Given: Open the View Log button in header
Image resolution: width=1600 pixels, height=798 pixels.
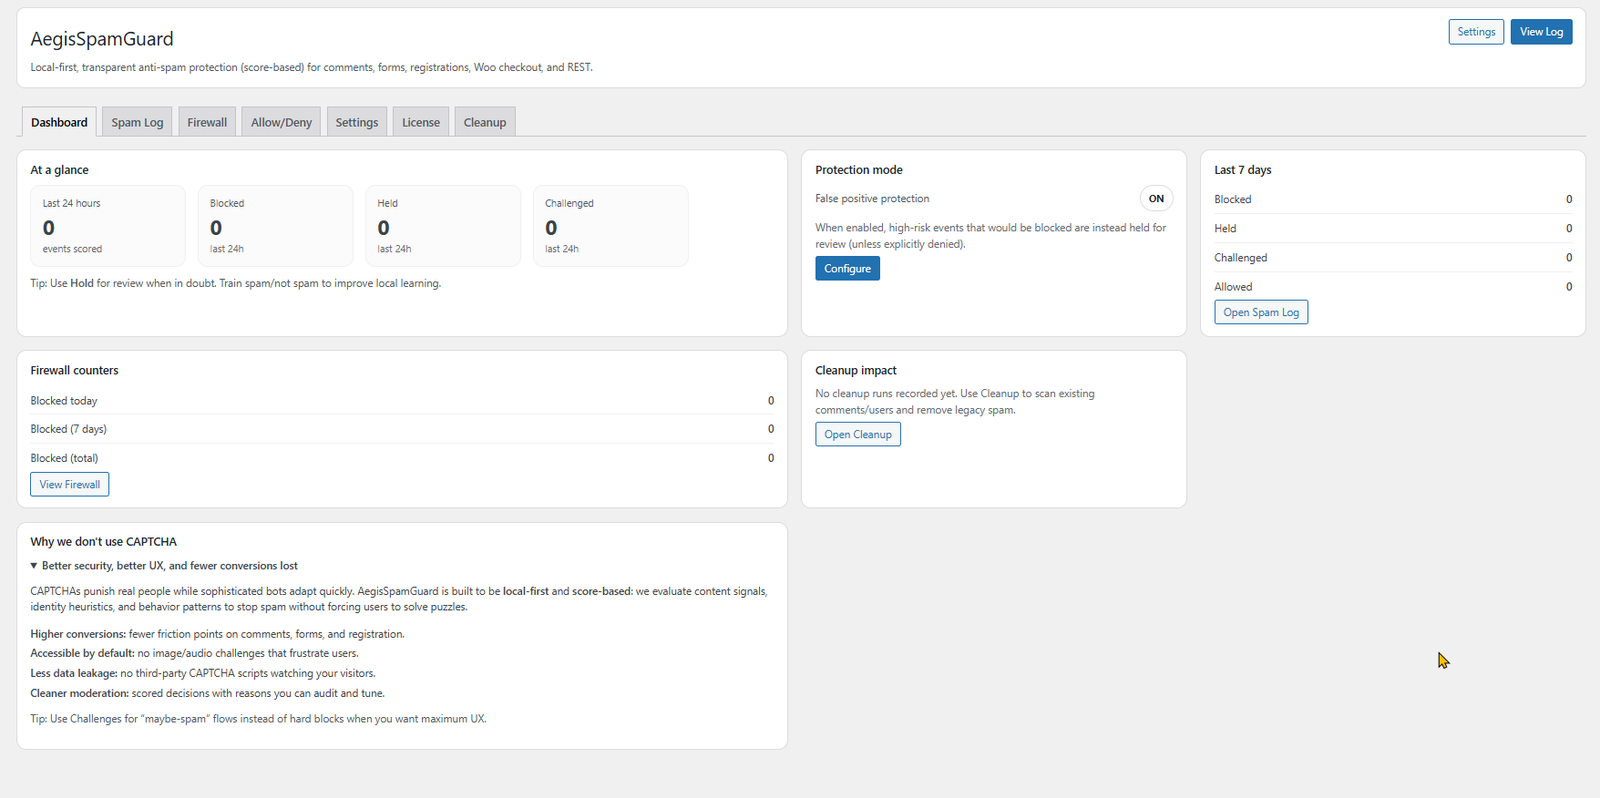Looking at the screenshot, I should click(1541, 32).
